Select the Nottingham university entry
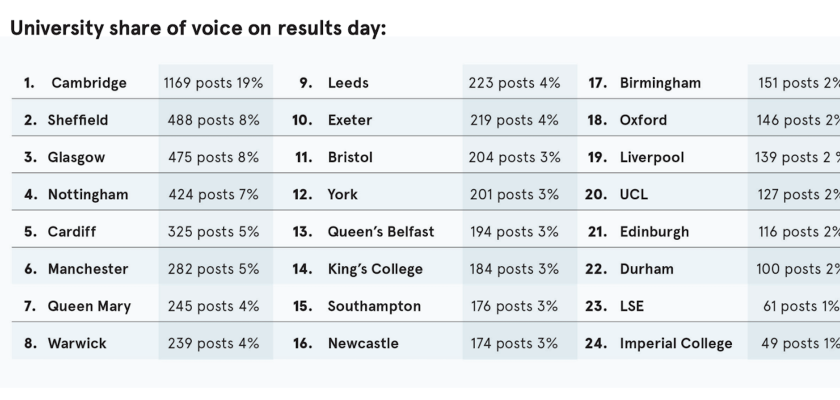 (x=88, y=194)
